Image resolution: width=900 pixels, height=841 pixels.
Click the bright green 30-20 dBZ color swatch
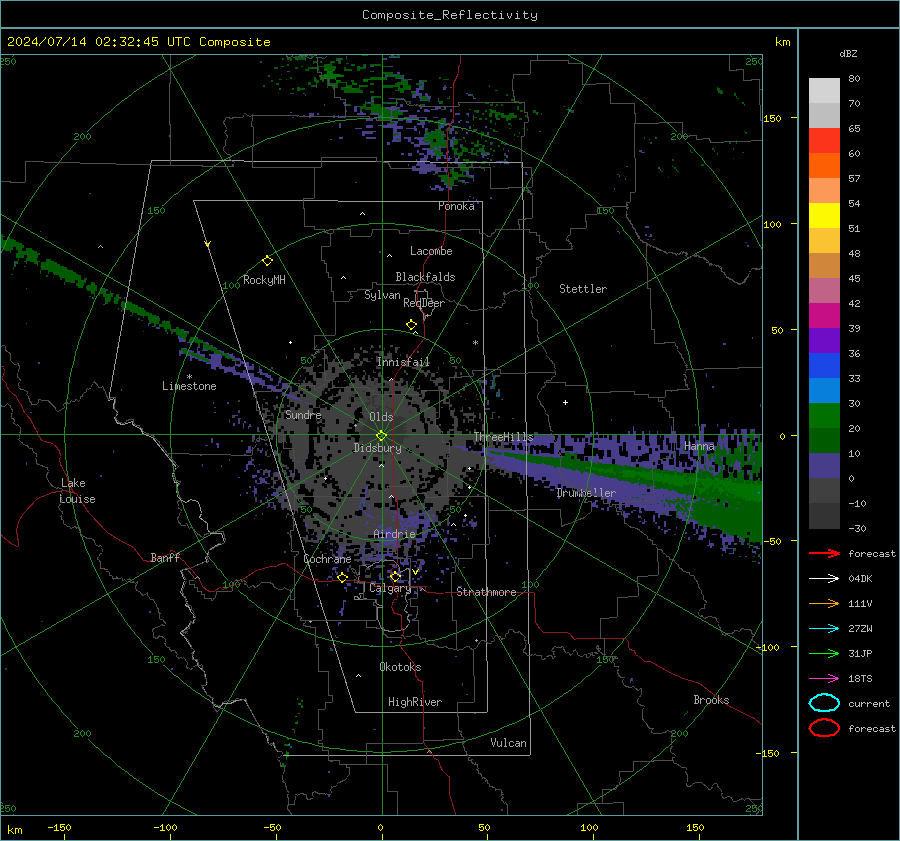click(x=824, y=416)
